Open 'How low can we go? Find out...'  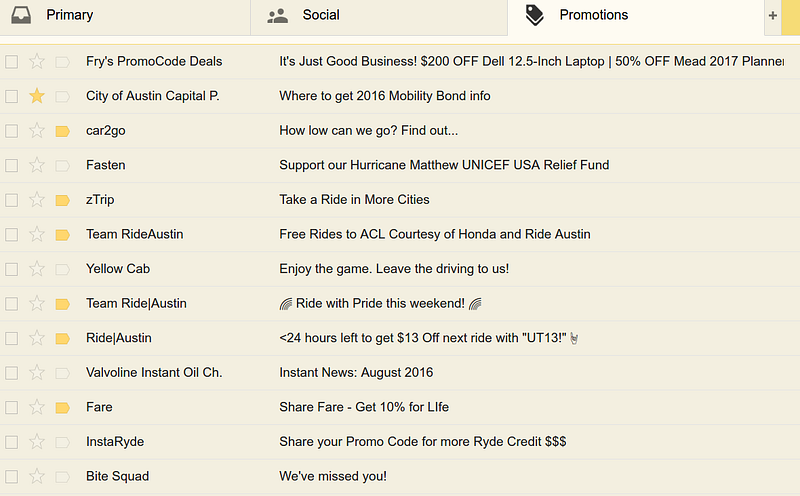click(x=368, y=131)
